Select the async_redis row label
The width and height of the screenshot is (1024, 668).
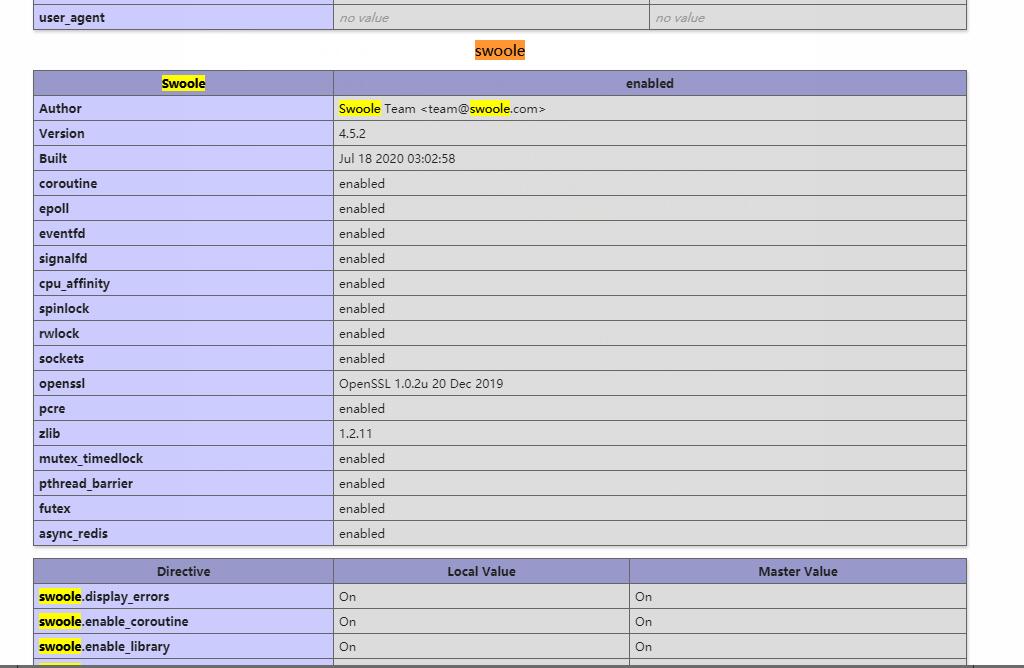73,533
